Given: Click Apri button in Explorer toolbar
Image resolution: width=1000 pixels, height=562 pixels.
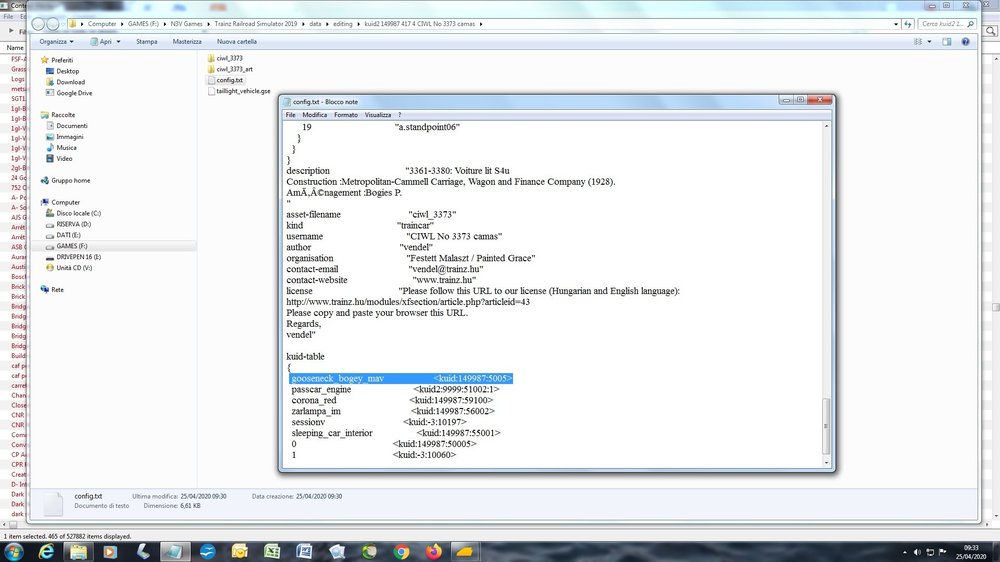Looking at the screenshot, I should coord(101,41).
